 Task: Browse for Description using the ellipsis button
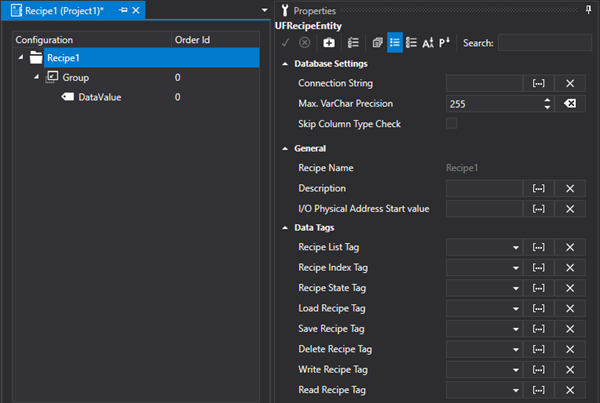point(537,188)
